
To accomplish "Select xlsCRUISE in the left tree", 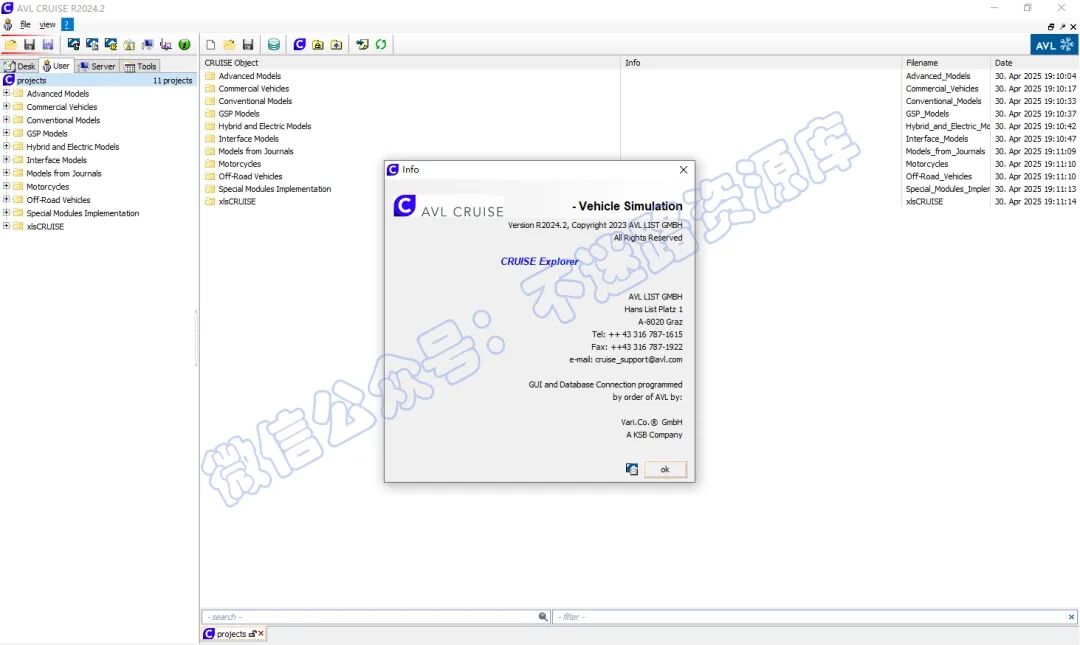I will pos(45,226).
